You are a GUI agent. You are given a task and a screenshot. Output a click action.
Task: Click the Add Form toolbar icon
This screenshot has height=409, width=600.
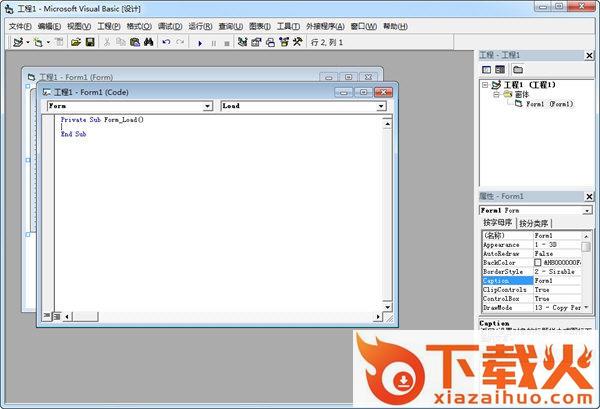[x=38, y=42]
